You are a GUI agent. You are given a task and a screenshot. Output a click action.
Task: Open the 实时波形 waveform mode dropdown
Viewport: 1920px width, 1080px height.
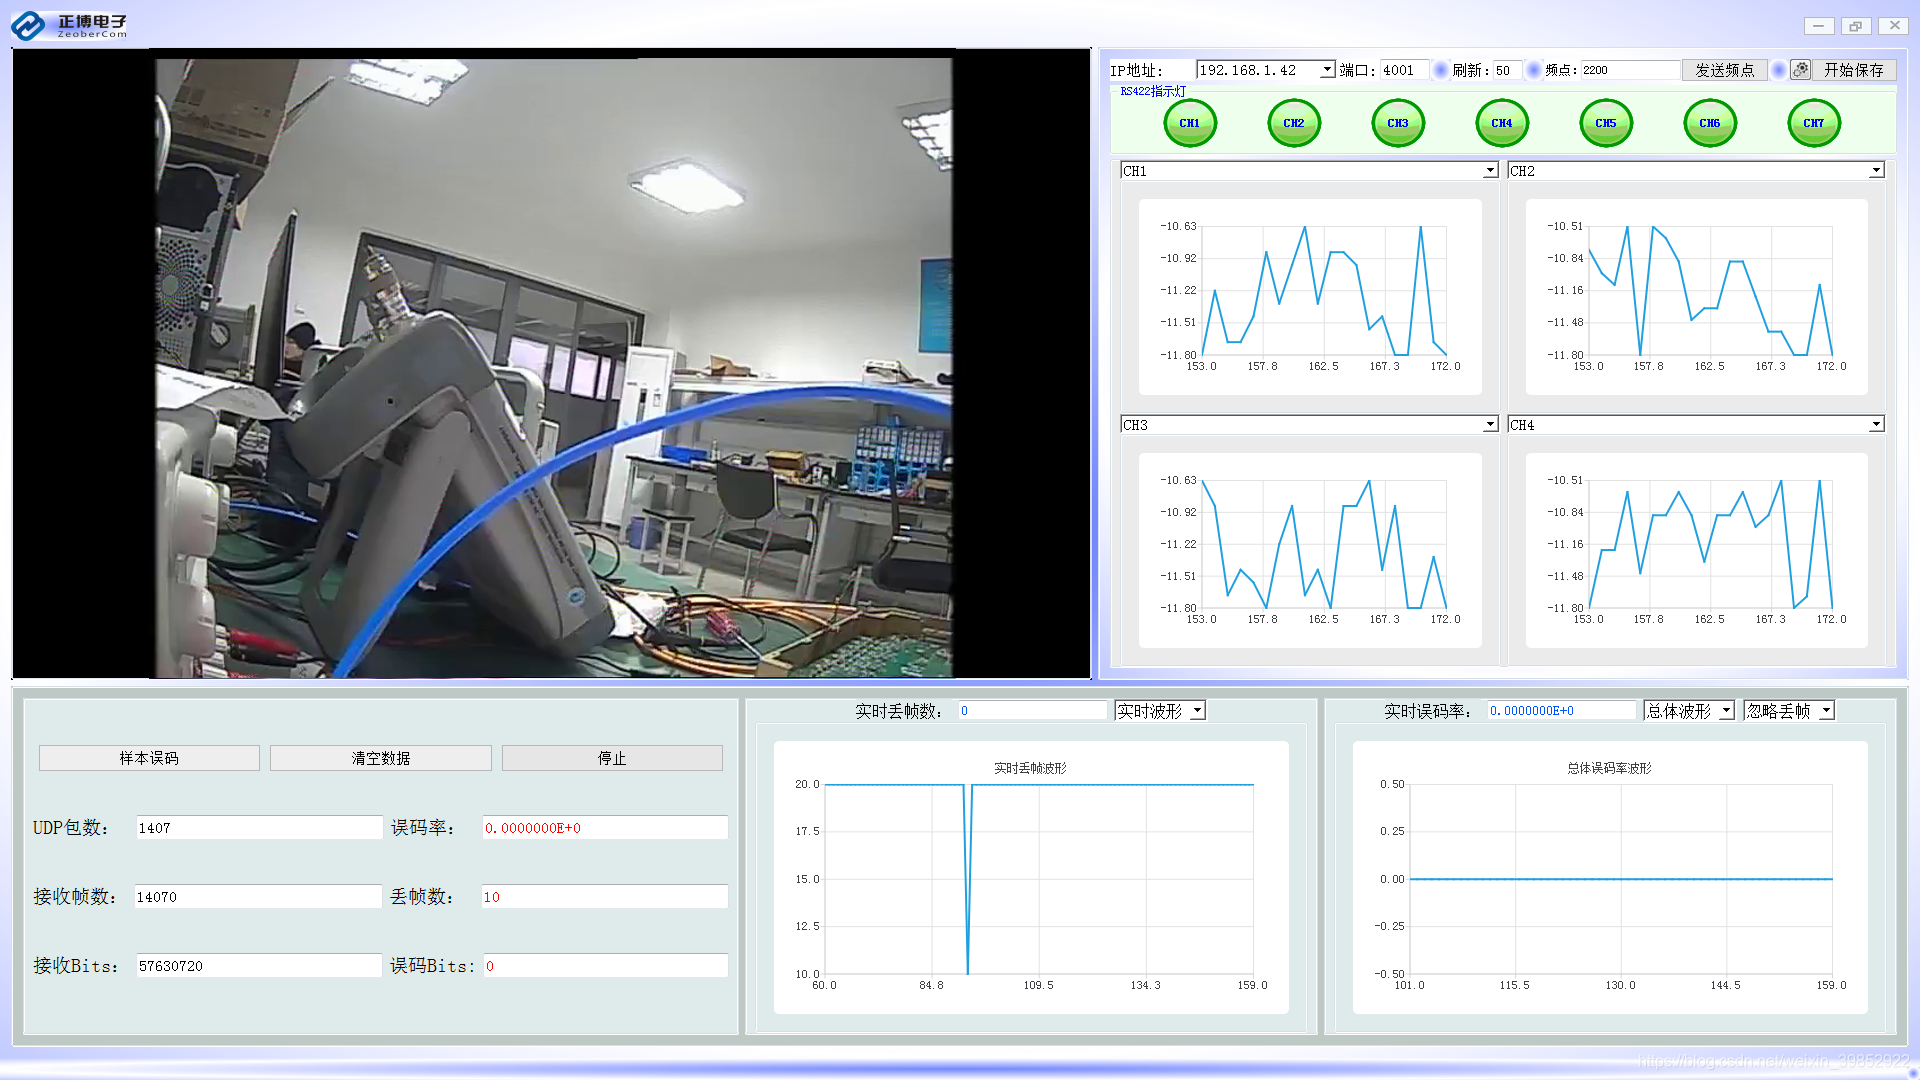pos(1198,711)
